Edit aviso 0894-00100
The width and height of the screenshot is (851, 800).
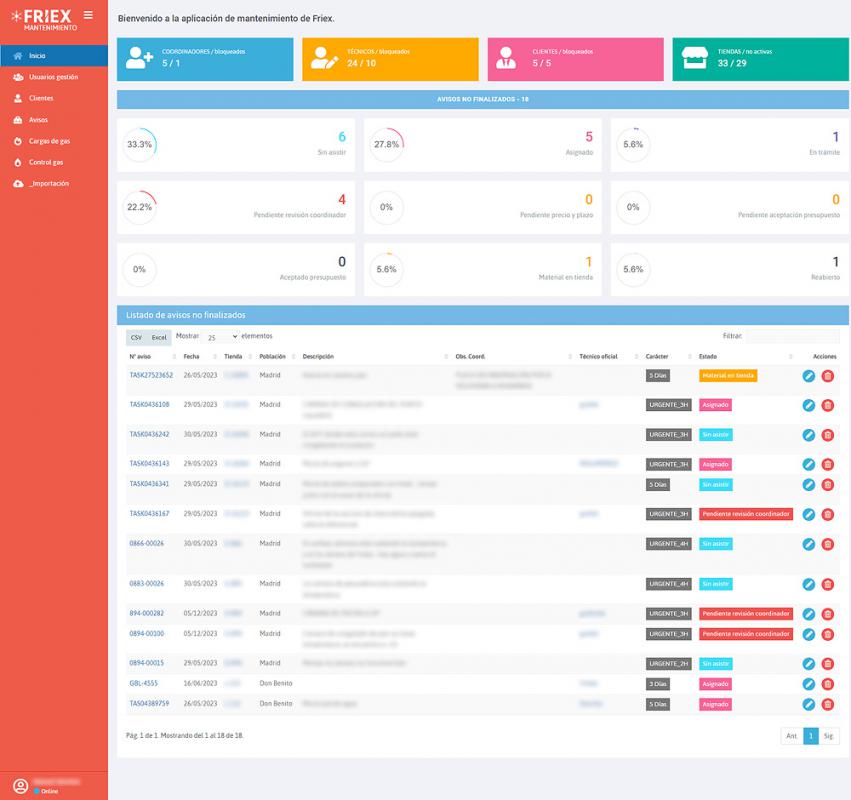tap(808, 634)
